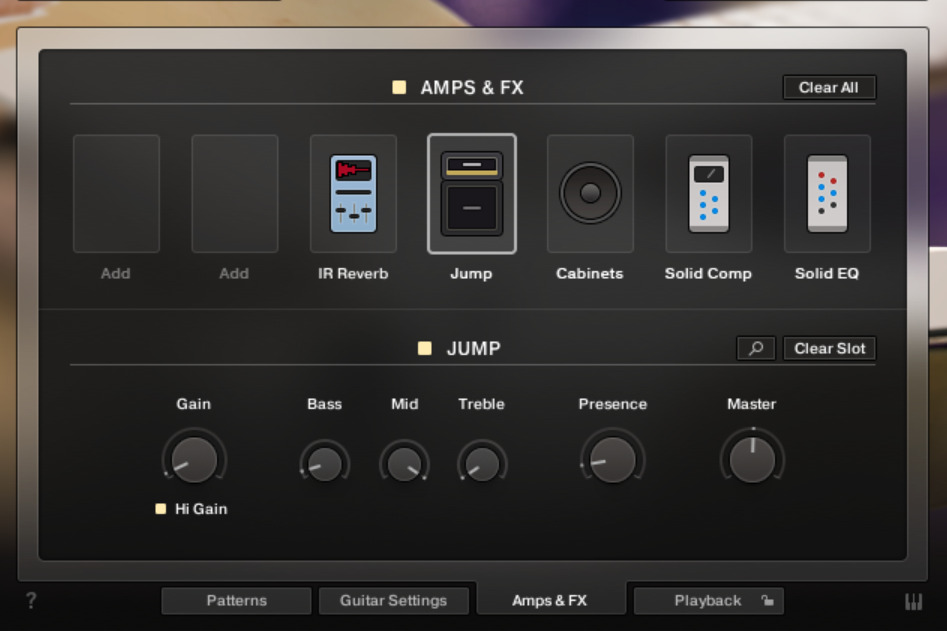The image size is (947, 631).
Task: Click the Solid Comp label text
Action: [708, 274]
